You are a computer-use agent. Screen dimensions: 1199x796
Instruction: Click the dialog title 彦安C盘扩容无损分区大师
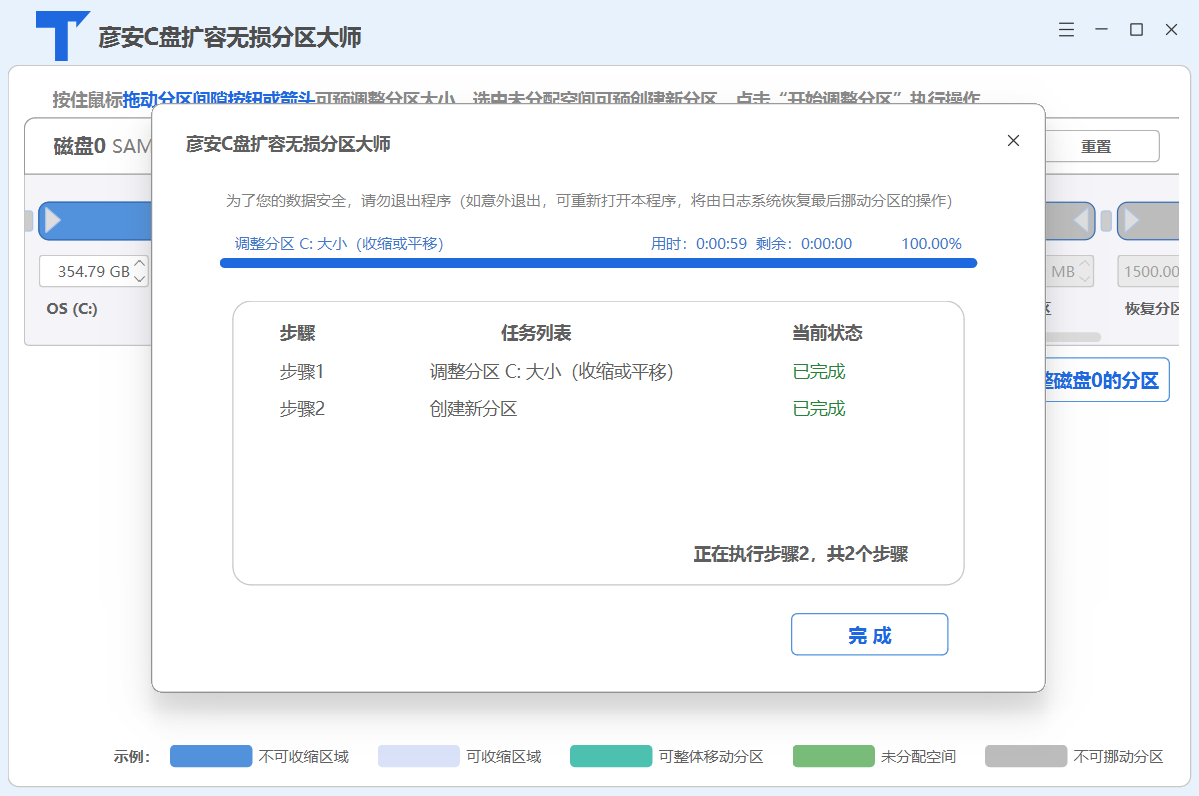288,144
